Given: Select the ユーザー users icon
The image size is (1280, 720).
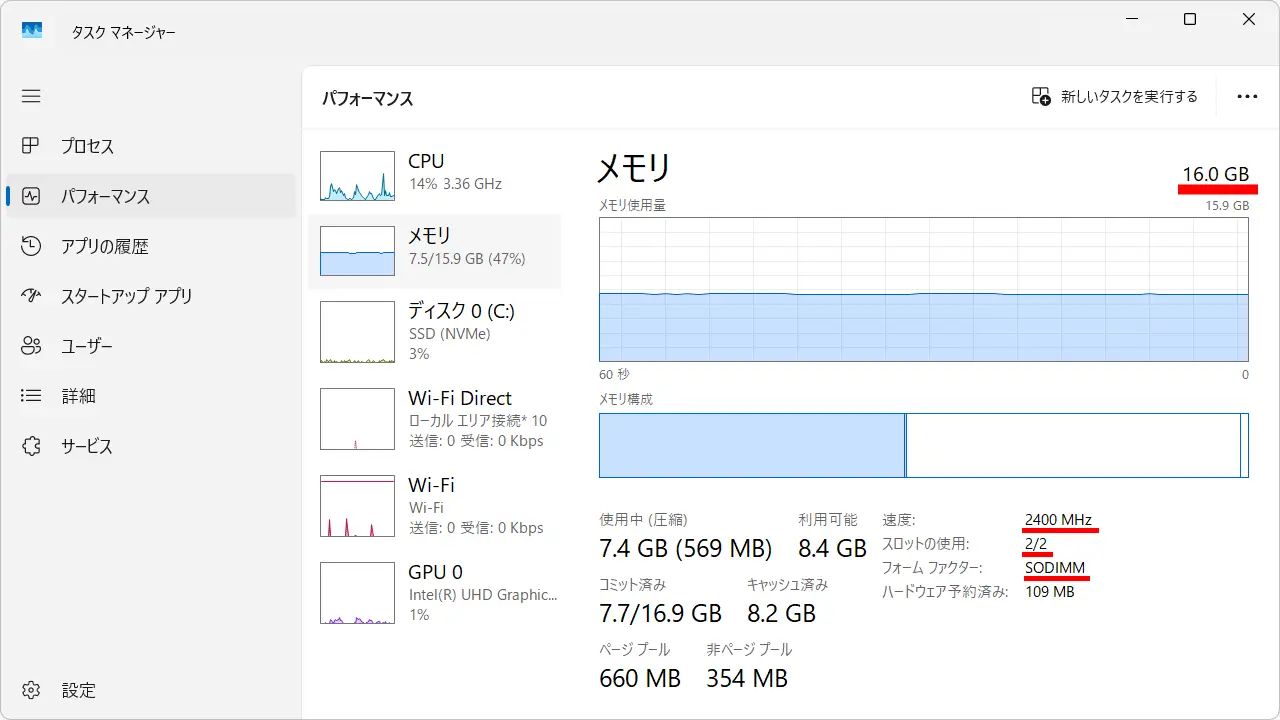Looking at the screenshot, I should 31,346.
